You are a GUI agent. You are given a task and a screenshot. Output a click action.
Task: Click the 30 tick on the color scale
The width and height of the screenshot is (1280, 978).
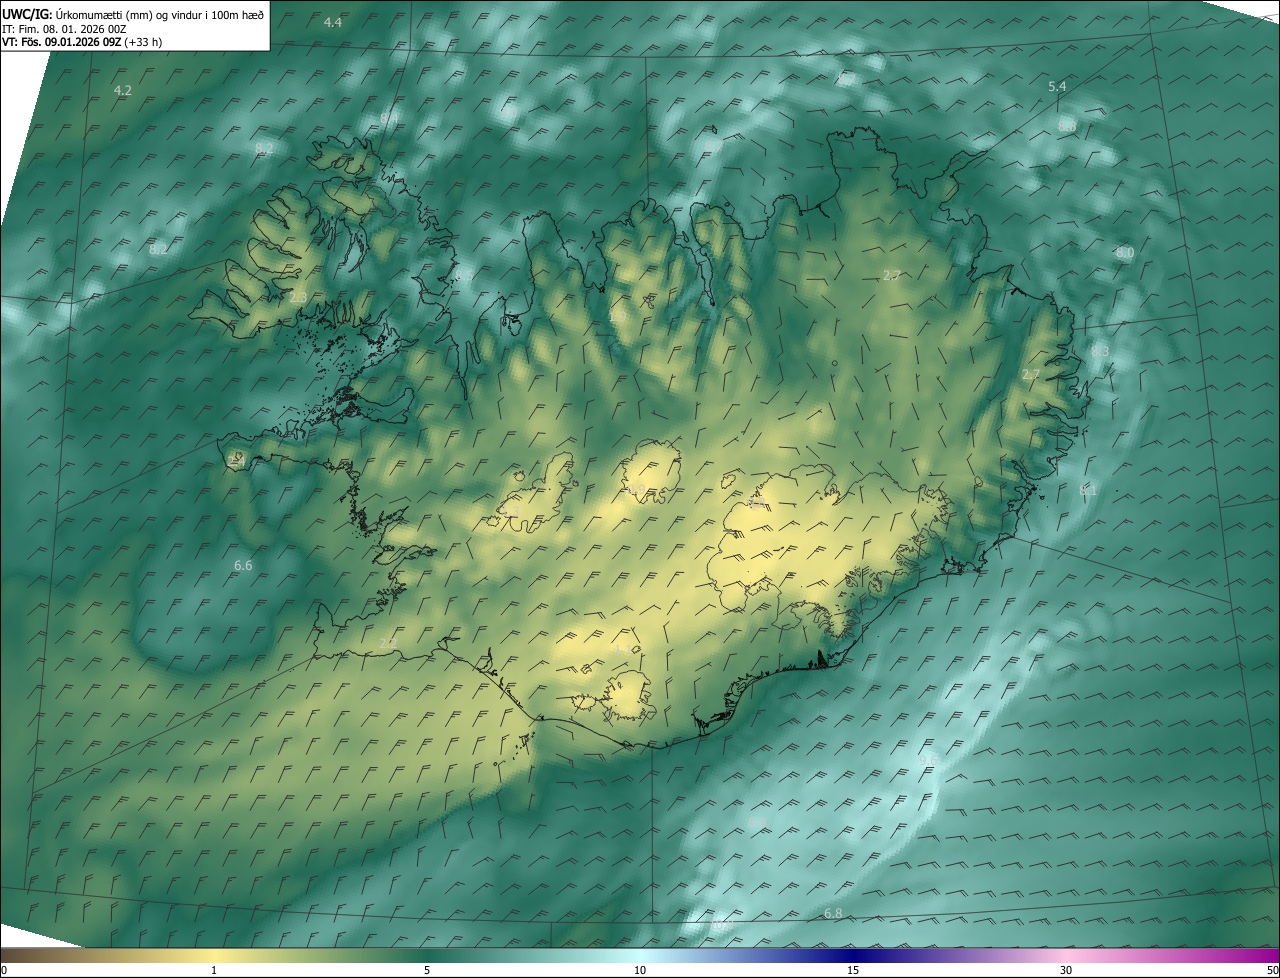click(1066, 970)
